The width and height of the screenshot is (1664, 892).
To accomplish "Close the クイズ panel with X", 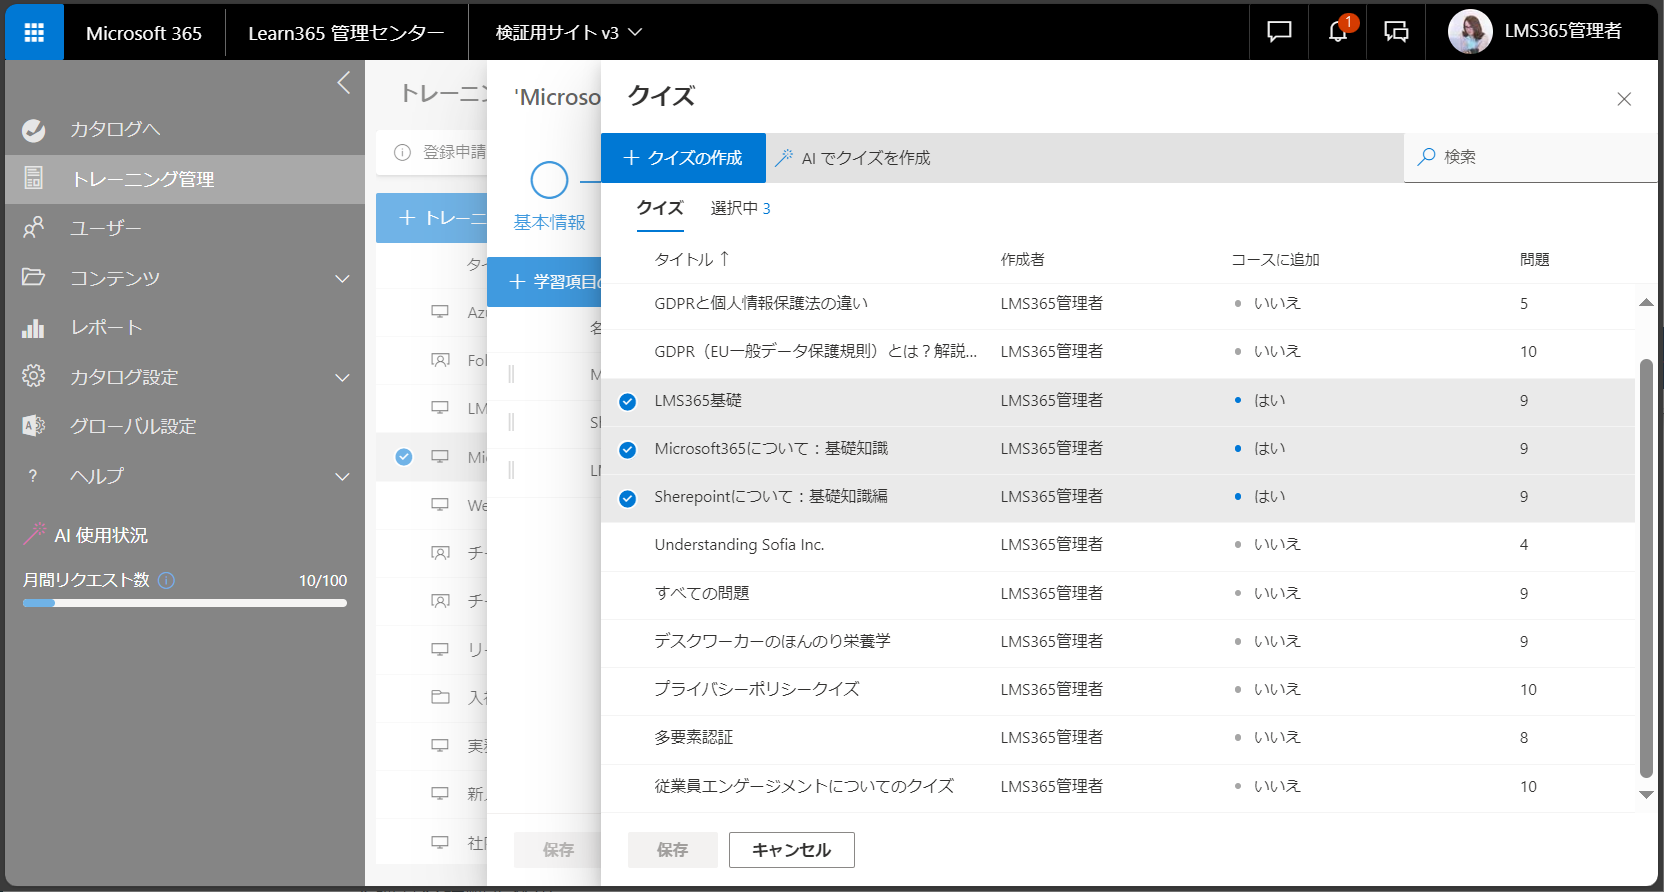I will pyautogui.click(x=1624, y=99).
